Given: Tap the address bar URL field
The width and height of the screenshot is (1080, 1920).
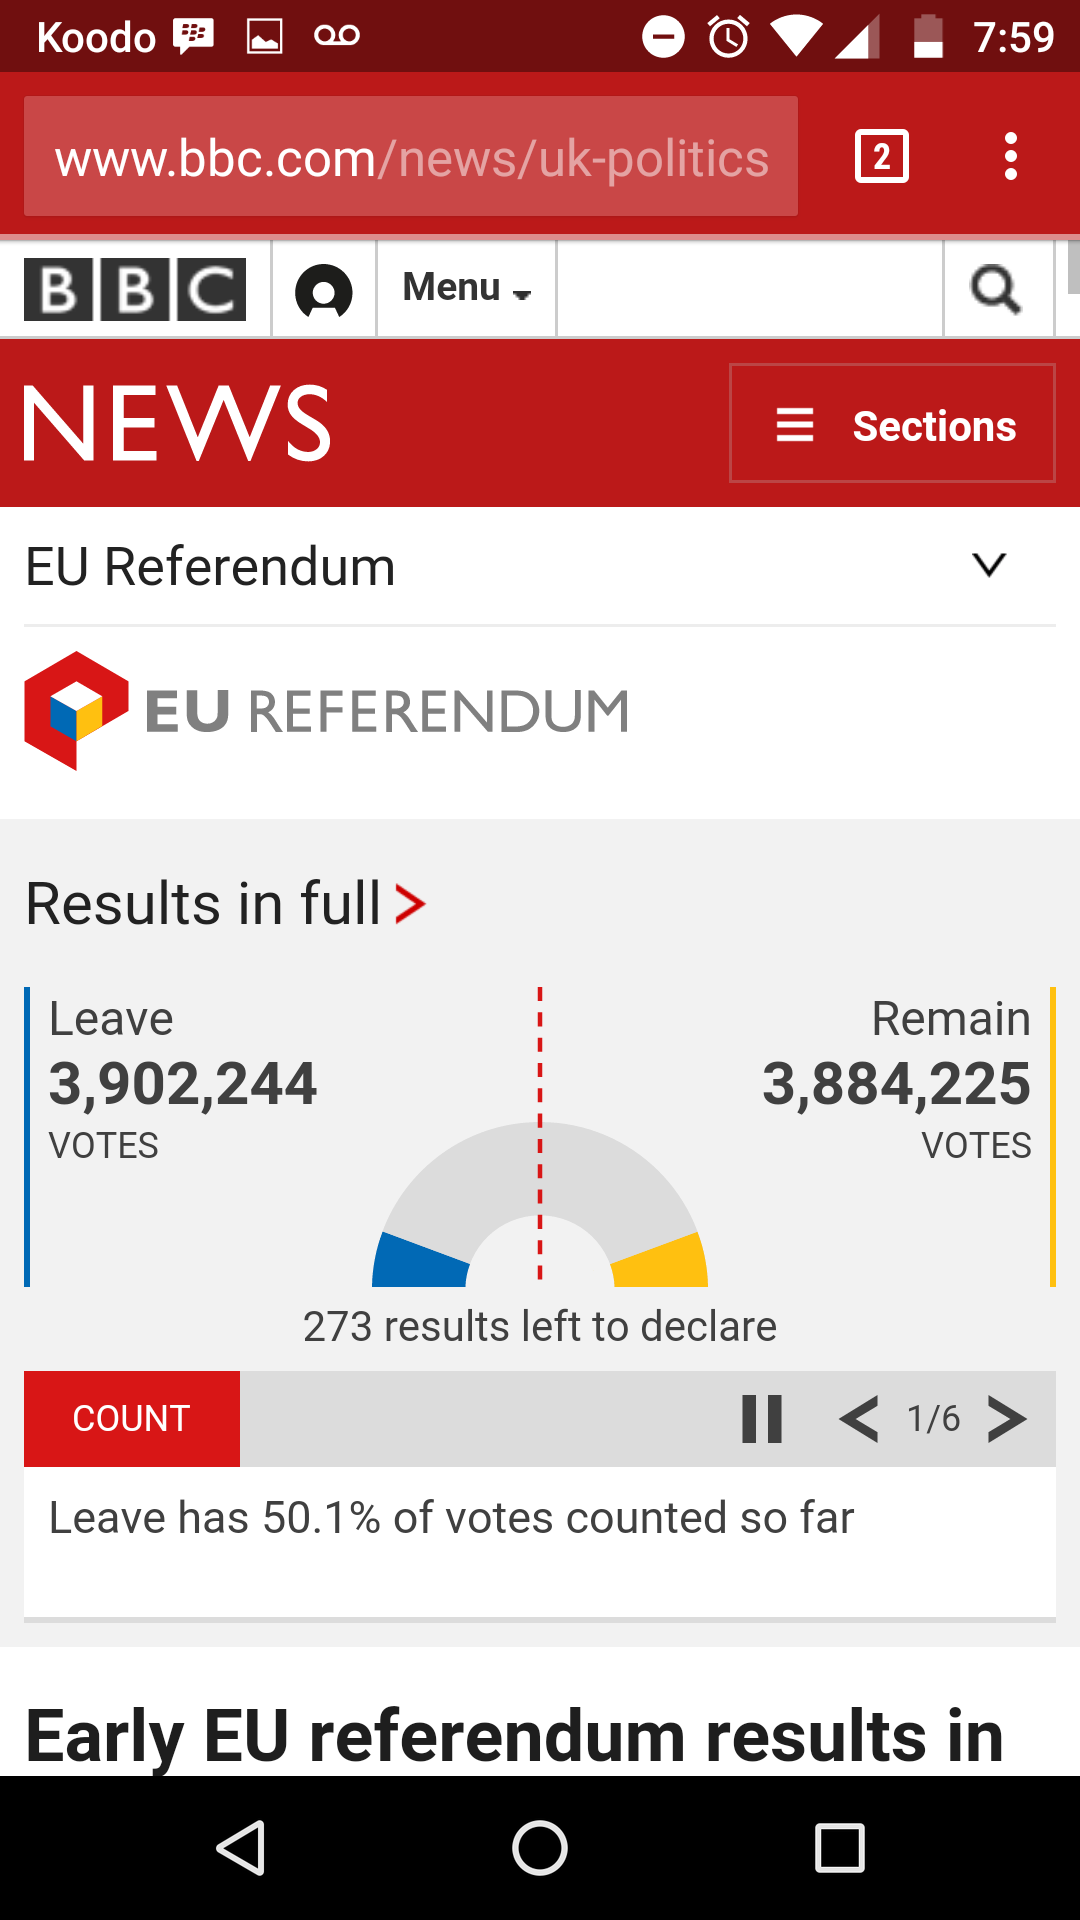Looking at the screenshot, I should coord(411,156).
